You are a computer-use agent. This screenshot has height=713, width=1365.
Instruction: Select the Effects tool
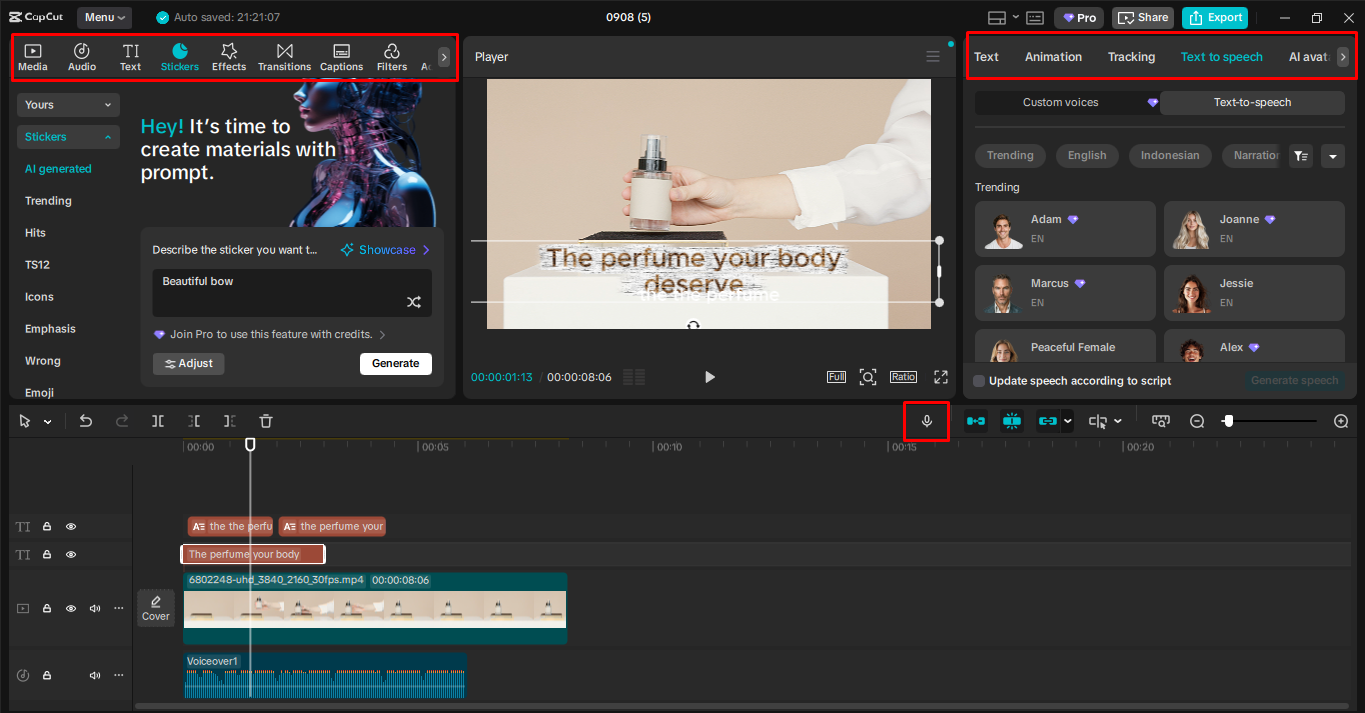coord(229,56)
